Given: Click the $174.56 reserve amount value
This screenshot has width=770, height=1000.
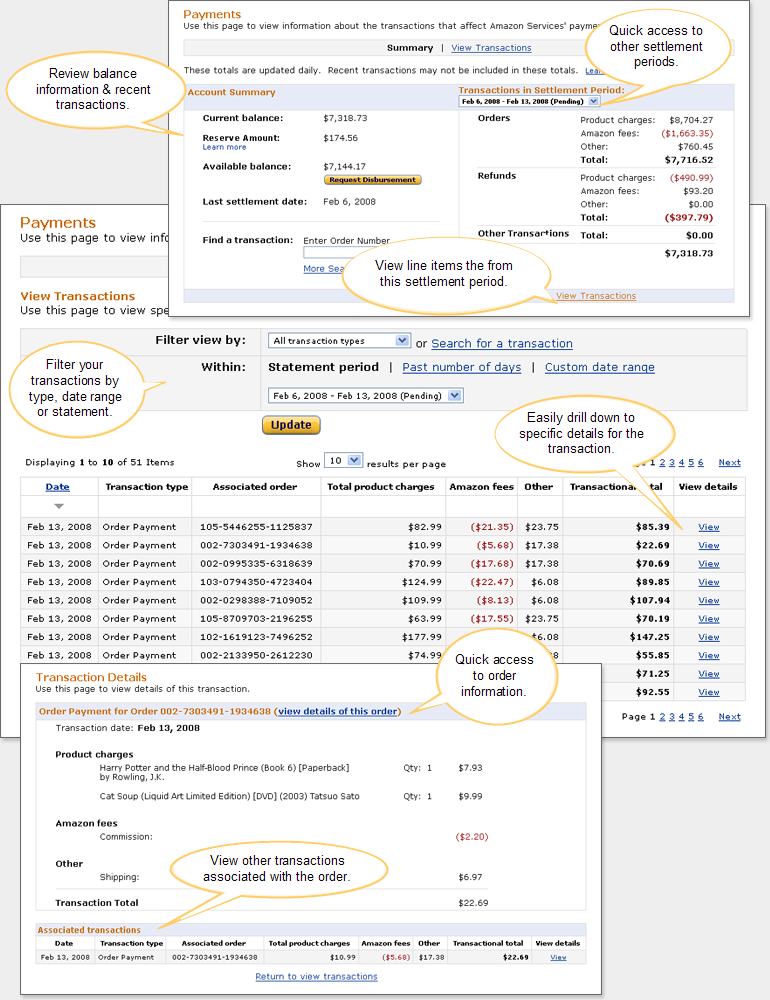Looking at the screenshot, I should pyautogui.click(x=341, y=138).
